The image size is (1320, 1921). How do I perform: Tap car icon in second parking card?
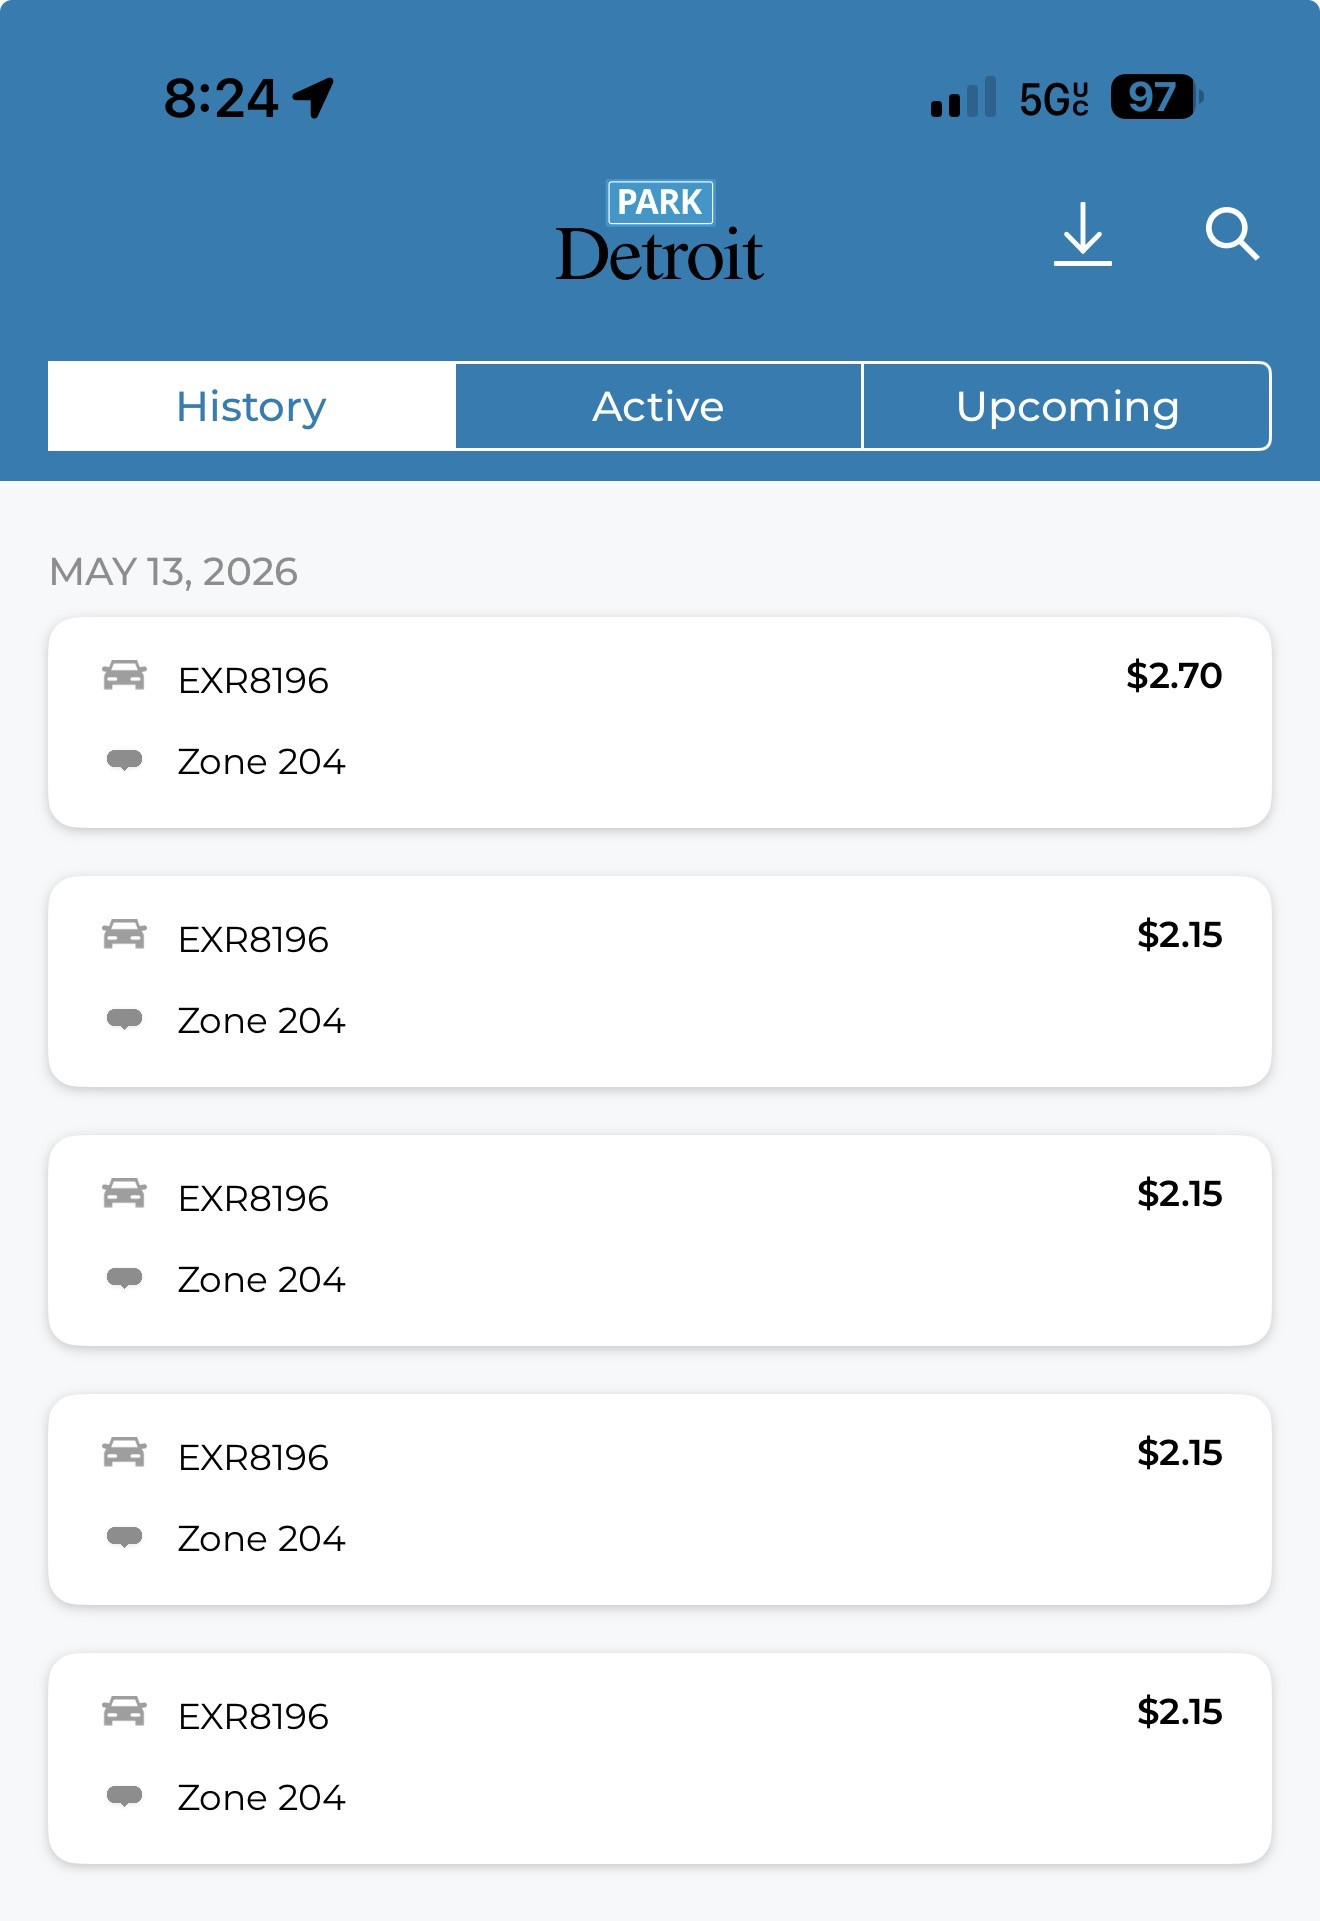tap(124, 935)
